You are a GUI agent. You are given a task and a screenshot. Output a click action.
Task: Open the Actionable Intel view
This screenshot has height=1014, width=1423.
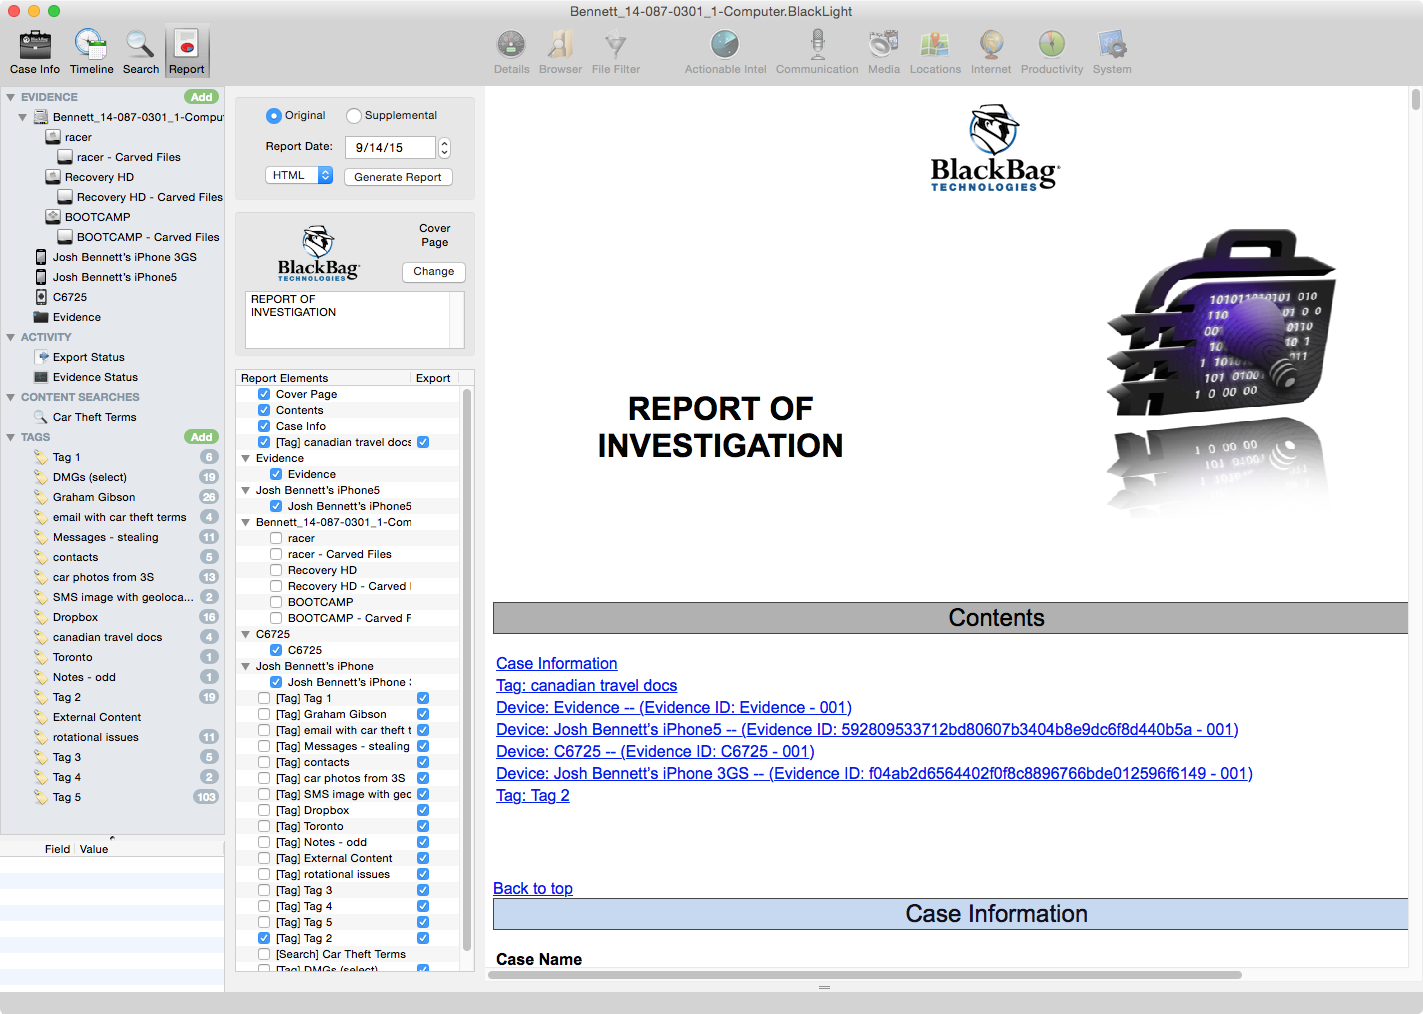(x=725, y=46)
